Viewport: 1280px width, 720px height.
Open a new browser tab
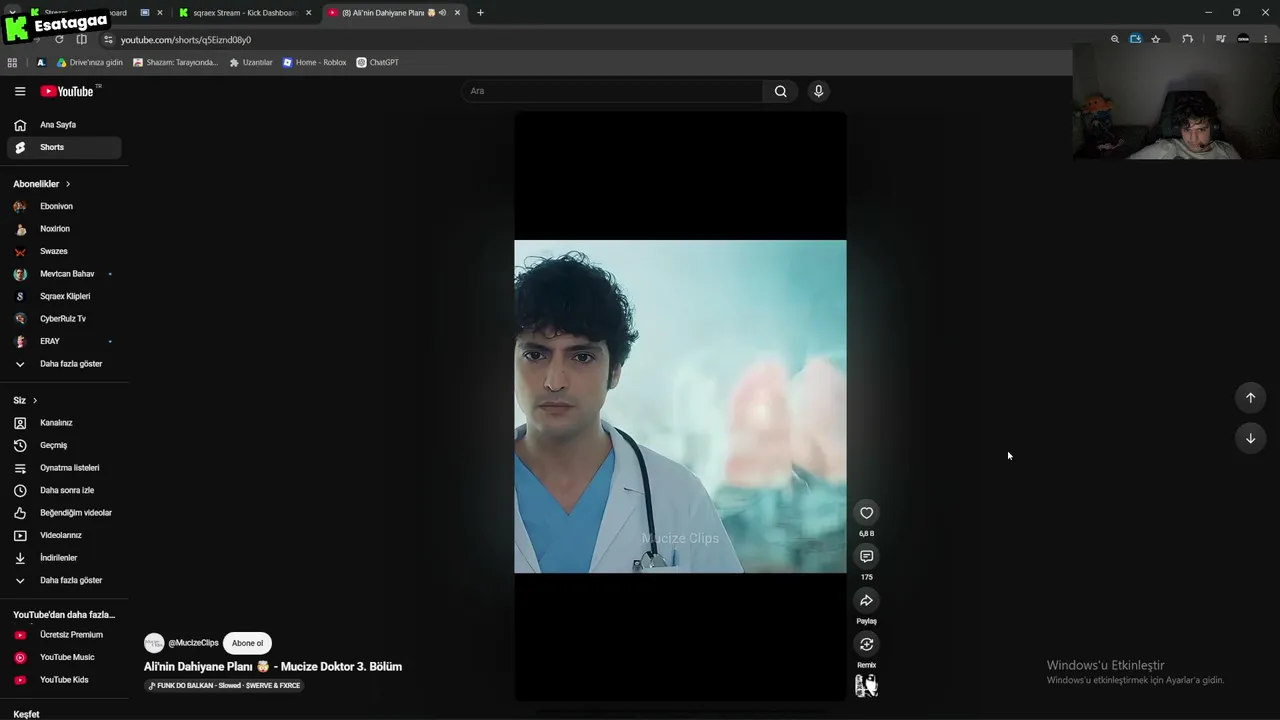[x=480, y=13]
